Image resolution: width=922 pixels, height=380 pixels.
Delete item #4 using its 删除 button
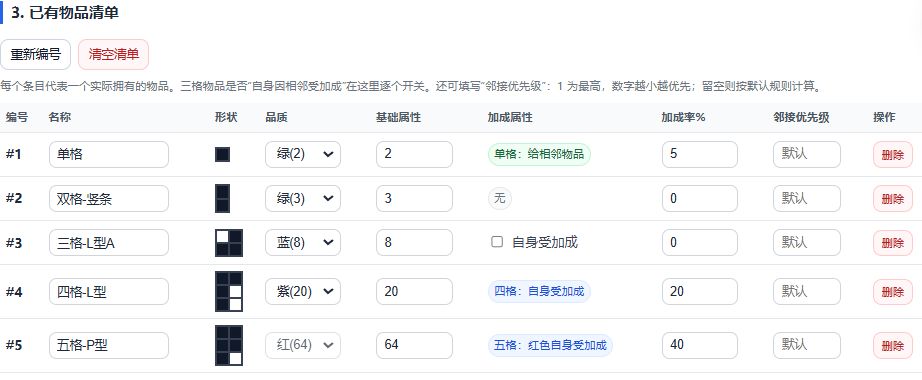pos(893,292)
